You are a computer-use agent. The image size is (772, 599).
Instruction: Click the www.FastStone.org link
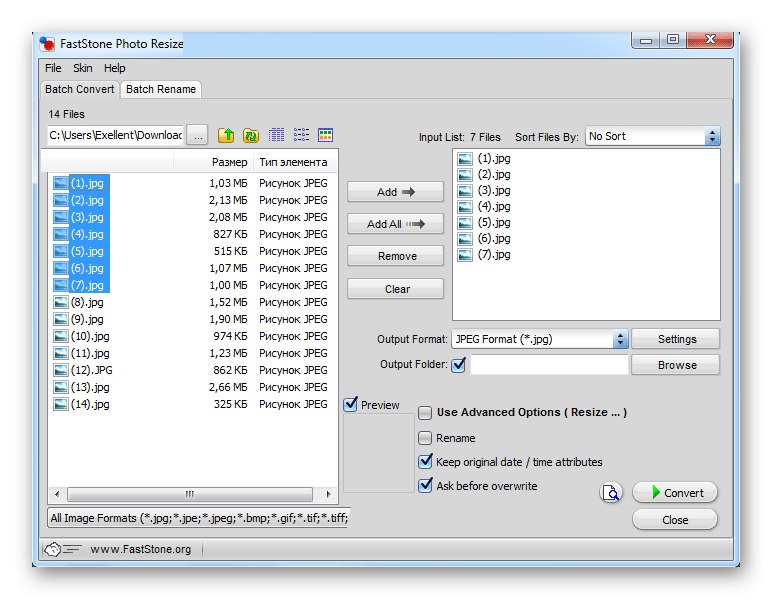[141, 549]
